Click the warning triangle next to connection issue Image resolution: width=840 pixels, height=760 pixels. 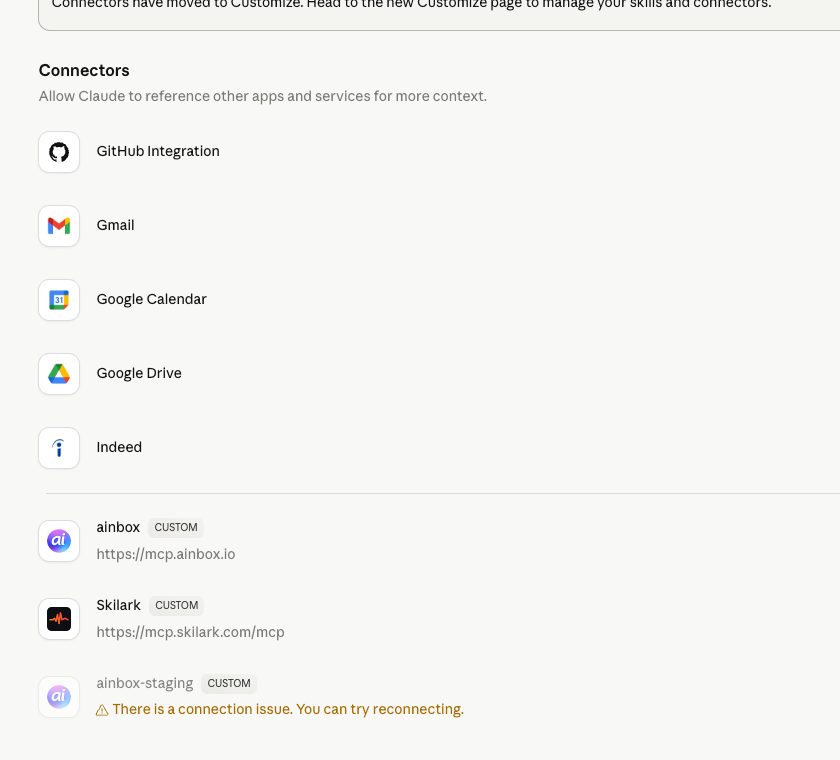pyautogui.click(x=102, y=709)
